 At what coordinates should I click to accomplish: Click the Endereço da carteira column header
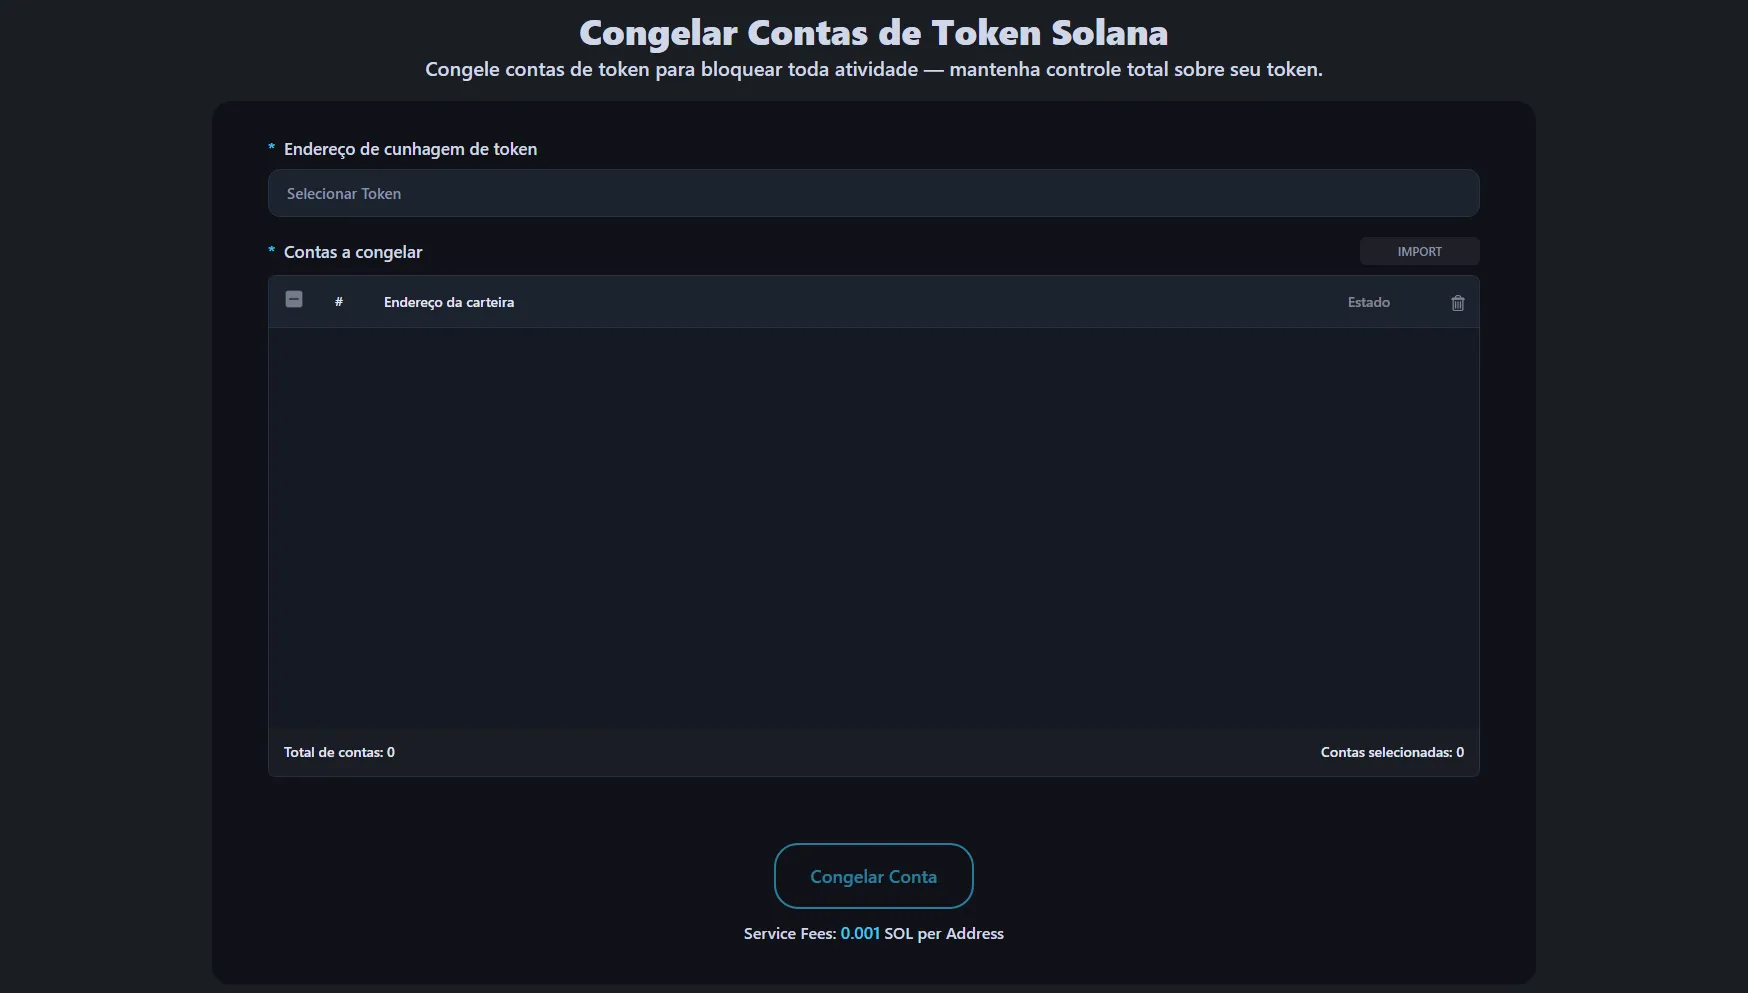449,302
